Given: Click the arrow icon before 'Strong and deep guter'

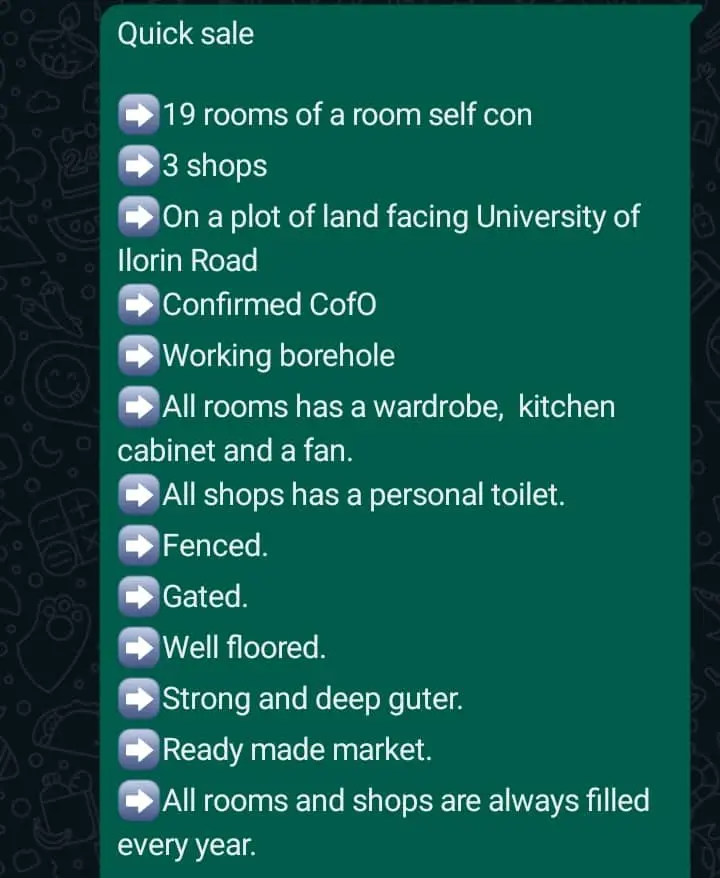Looking at the screenshot, I should 139,699.
